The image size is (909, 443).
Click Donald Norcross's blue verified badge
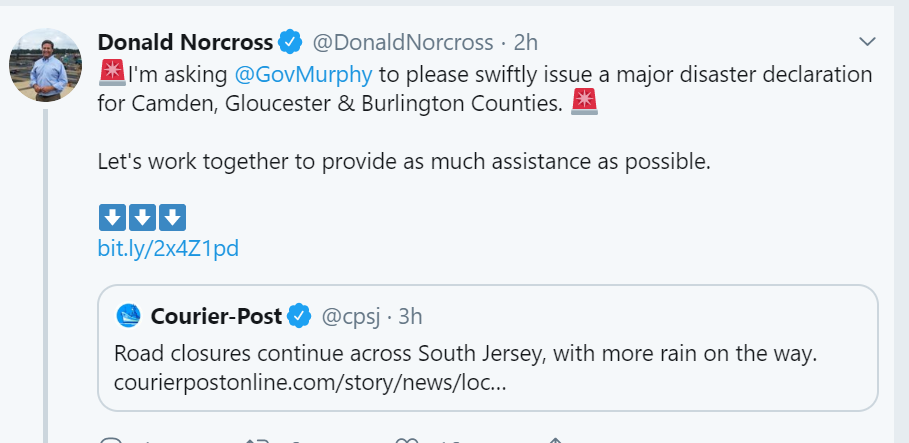pyautogui.click(x=291, y=42)
